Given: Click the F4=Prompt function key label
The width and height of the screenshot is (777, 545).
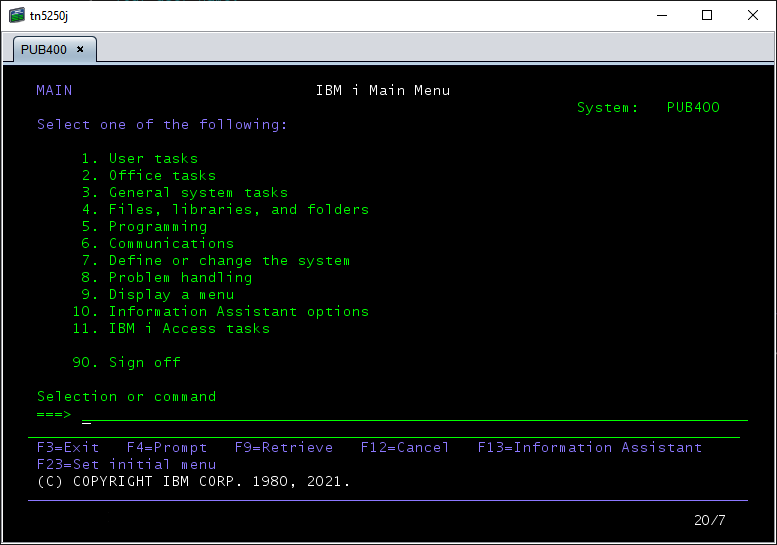Looking at the screenshot, I should (x=167, y=447).
